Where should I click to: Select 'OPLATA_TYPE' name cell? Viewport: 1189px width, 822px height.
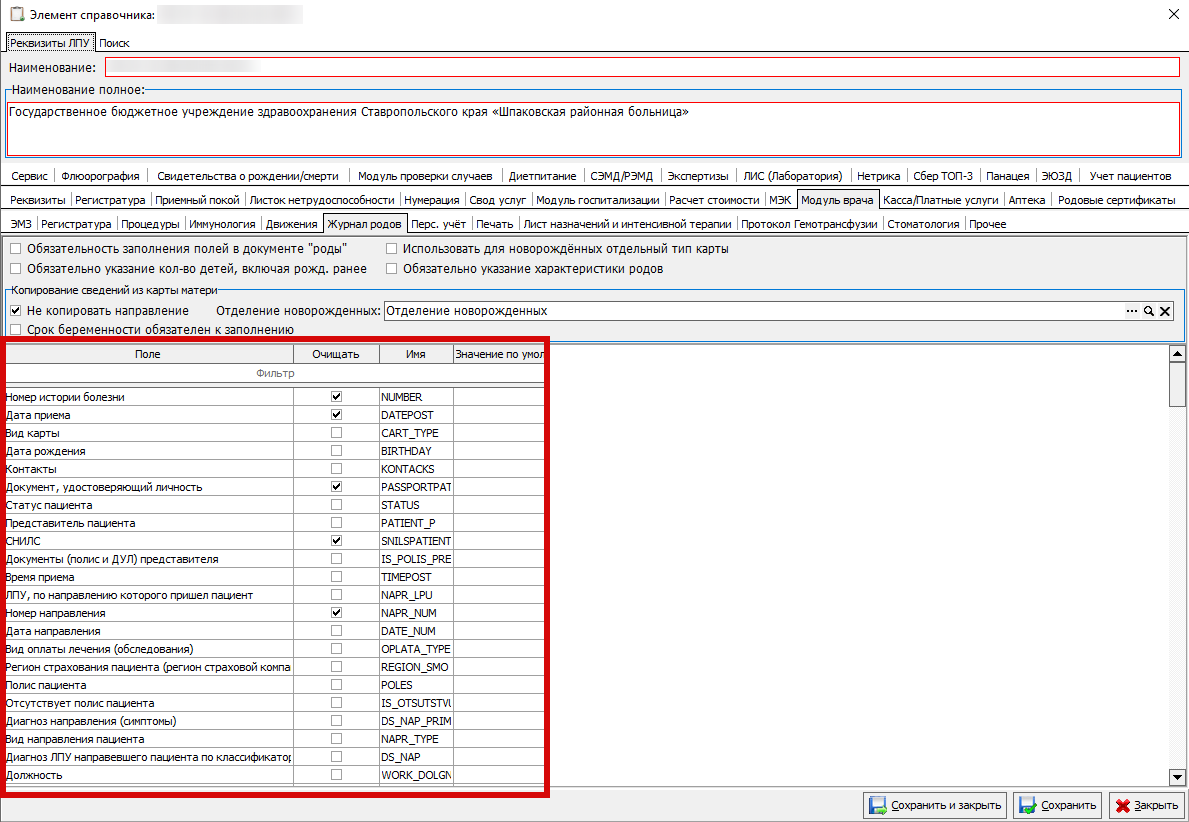point(416,649)
